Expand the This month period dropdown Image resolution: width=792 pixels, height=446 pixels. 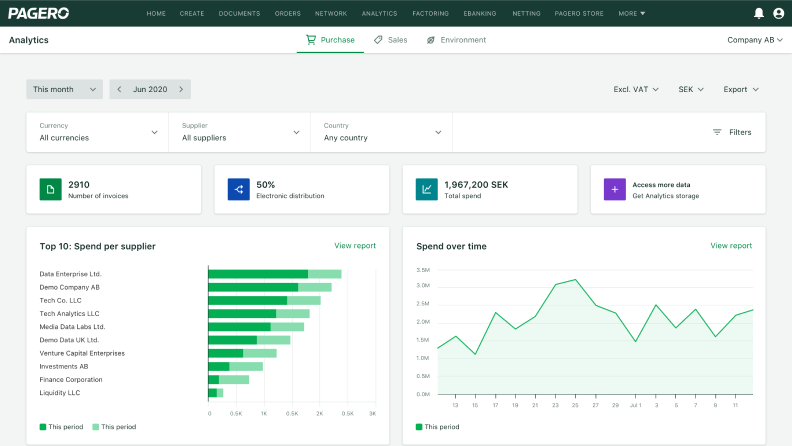pos(65,89)
